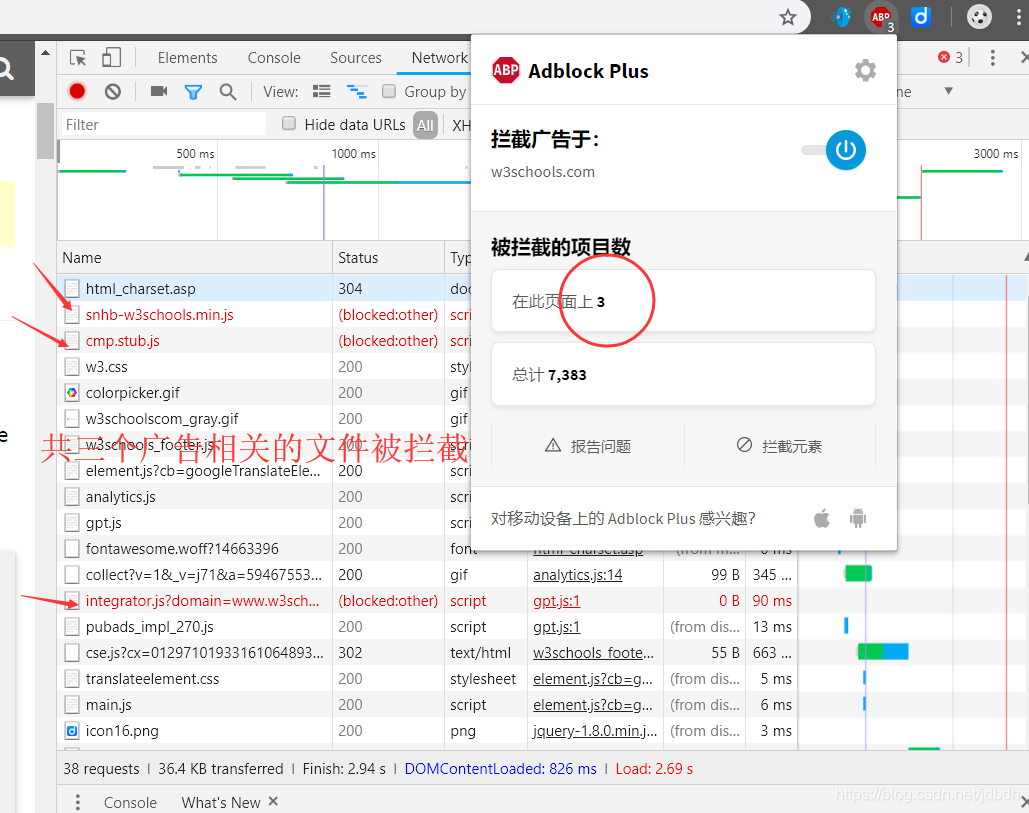Activate the inspect element picker
The height and width of the screenshot is (813, 1029).
78,58
